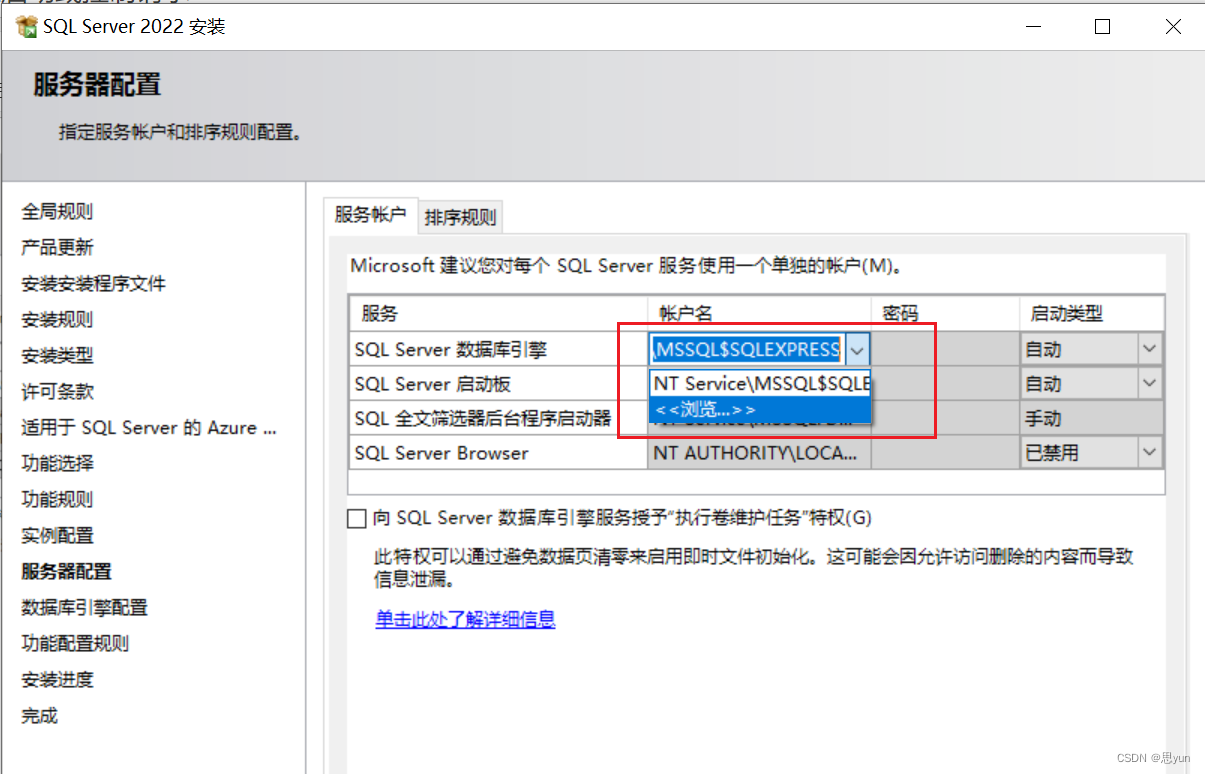The height and width of the screenshot is (774, 1205).
Task: Select the 服务帐户 tab
Action: pyautogui.click(x=370, y=214)
